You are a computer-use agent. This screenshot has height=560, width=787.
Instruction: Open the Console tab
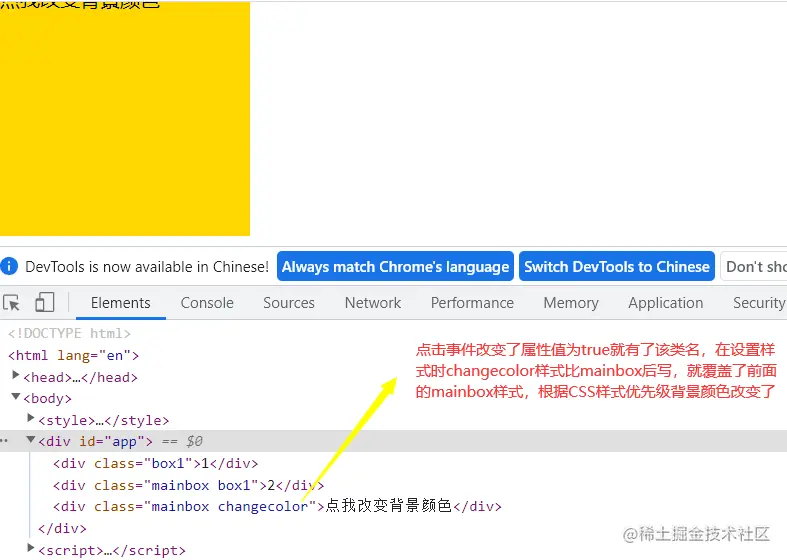coord(207,303)
